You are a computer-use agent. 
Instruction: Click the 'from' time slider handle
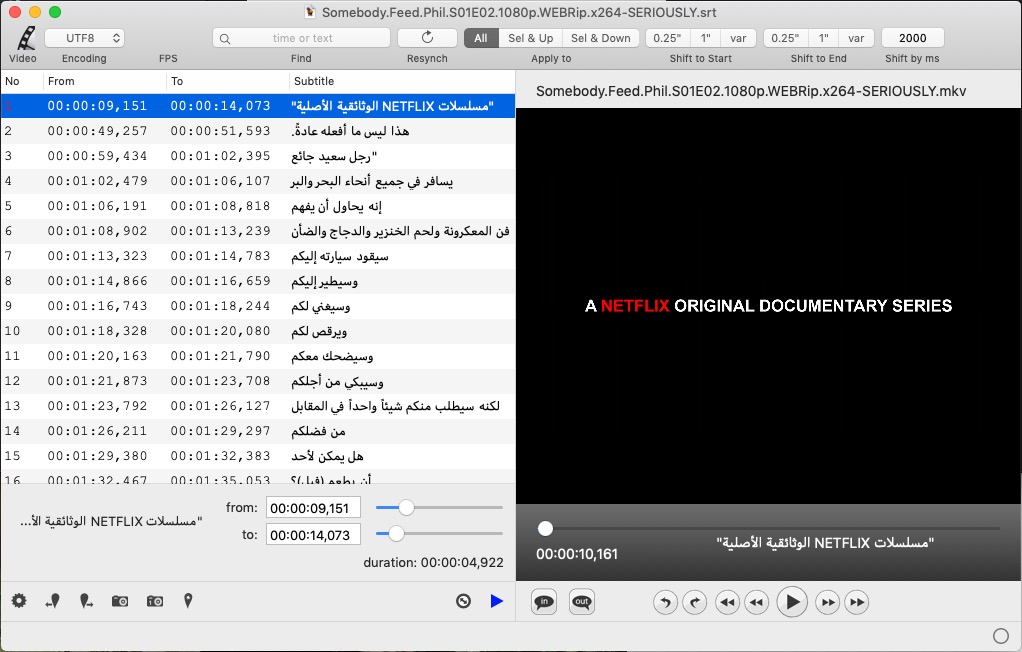[406, 507]
